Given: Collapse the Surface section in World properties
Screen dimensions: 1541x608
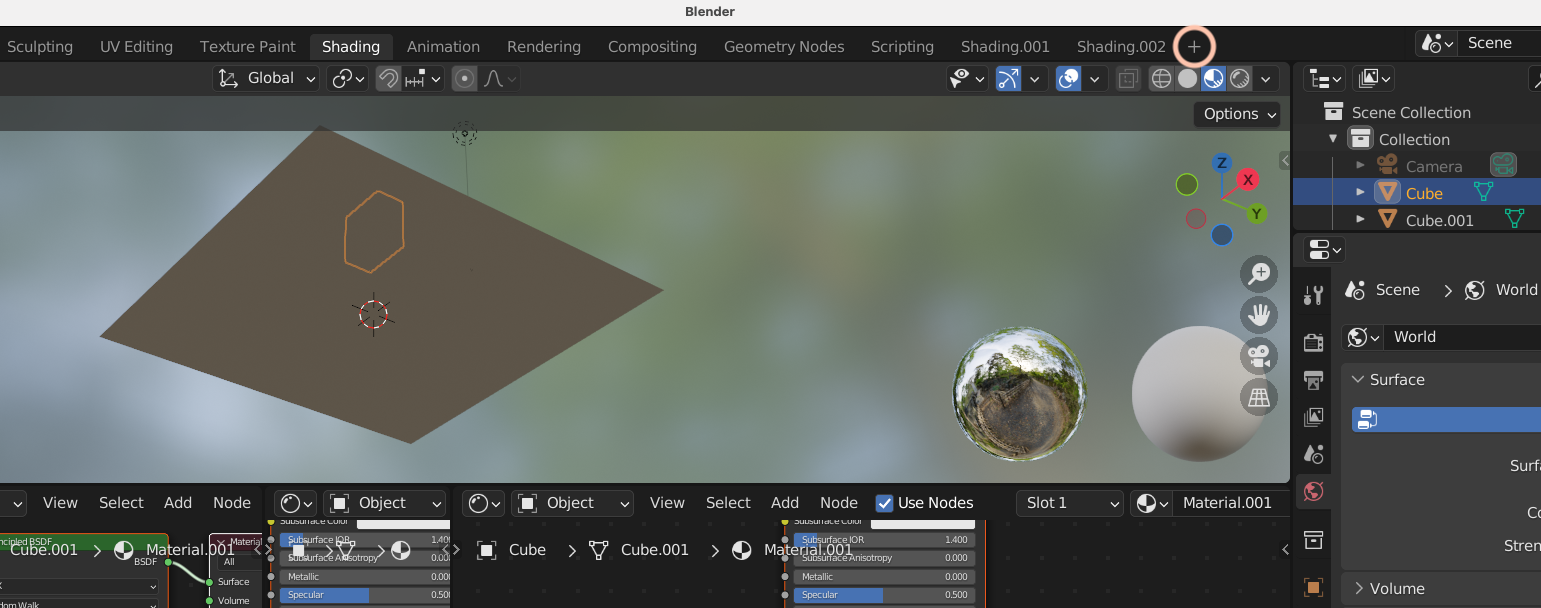Looking at the screenshot, I should coord(1397,379).
